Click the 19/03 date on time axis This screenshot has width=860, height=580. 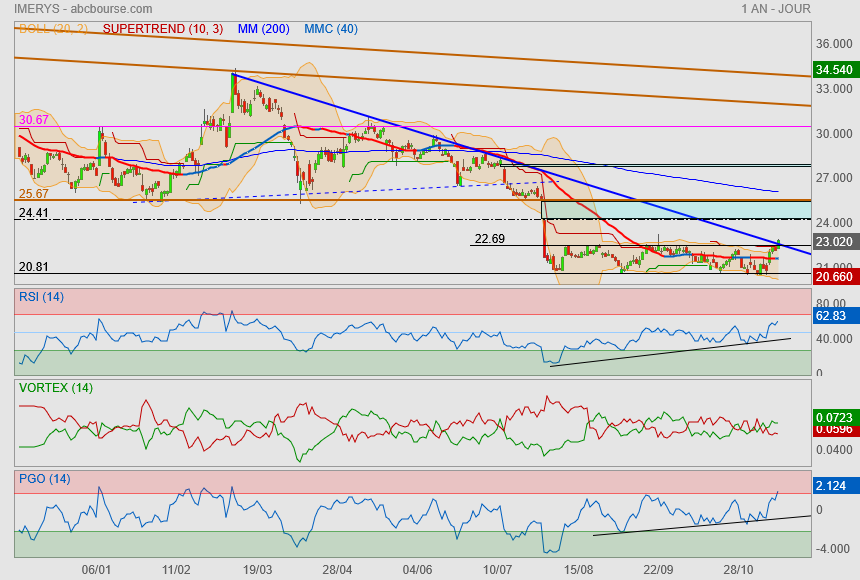coord(258,569)
